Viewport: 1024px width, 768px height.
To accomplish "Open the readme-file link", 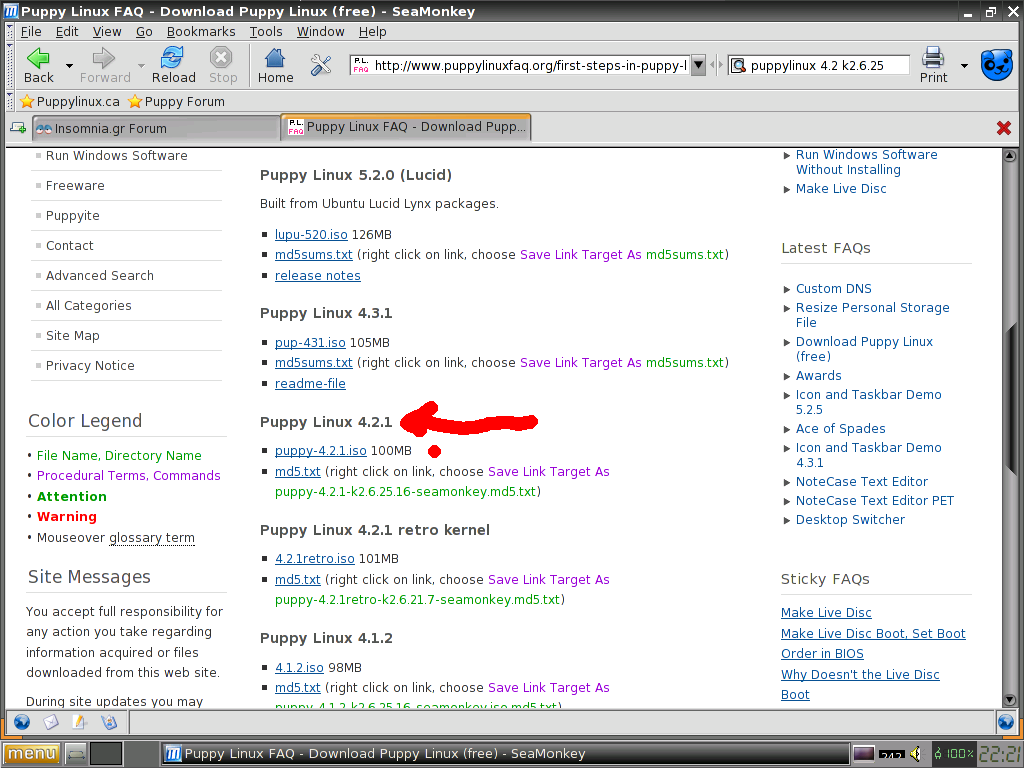I will tap(310, 383).
